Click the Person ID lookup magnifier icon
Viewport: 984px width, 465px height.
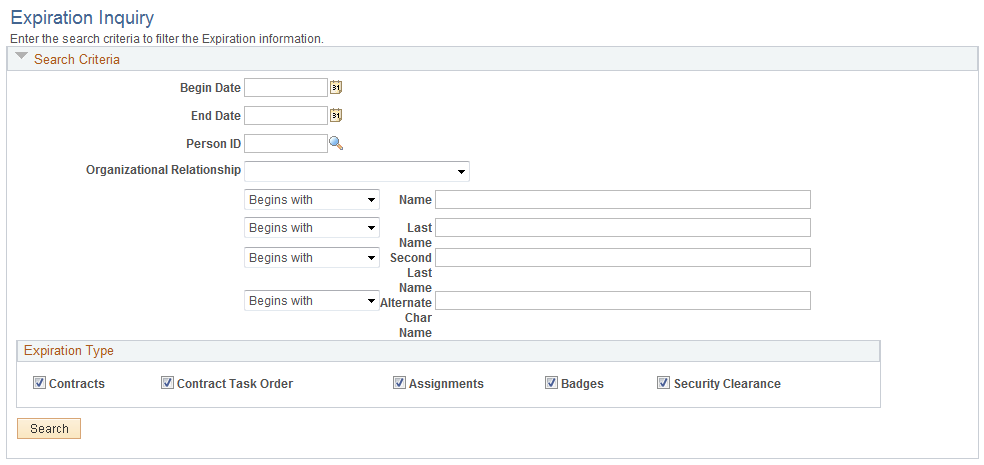(336, 144)
